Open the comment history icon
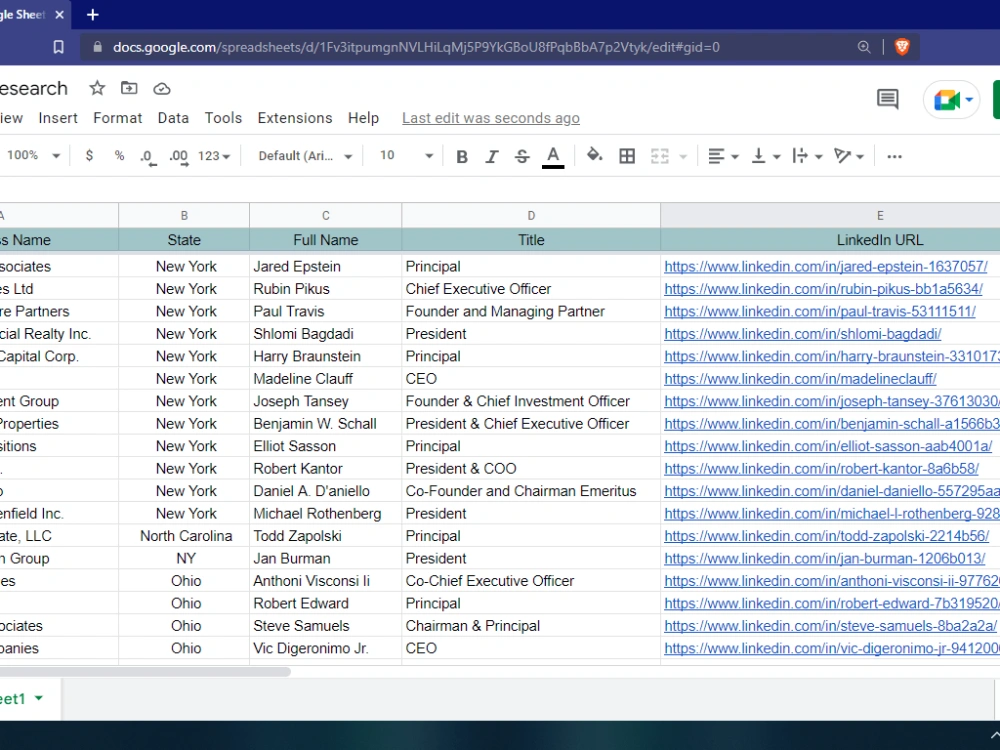This screenshot has height=750, width=1000. [888, 99]
